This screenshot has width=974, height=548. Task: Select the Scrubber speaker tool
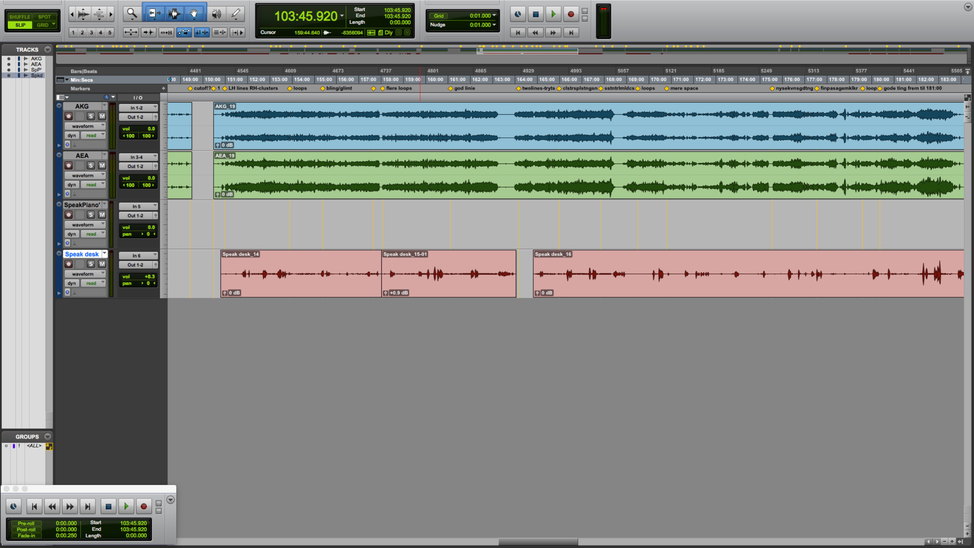tap(216, 14)
